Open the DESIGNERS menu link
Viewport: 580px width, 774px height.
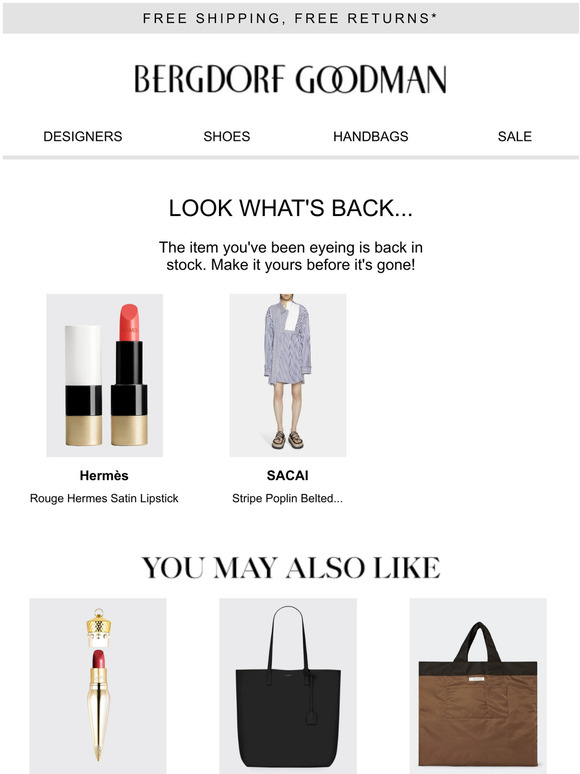click(82, 137)
